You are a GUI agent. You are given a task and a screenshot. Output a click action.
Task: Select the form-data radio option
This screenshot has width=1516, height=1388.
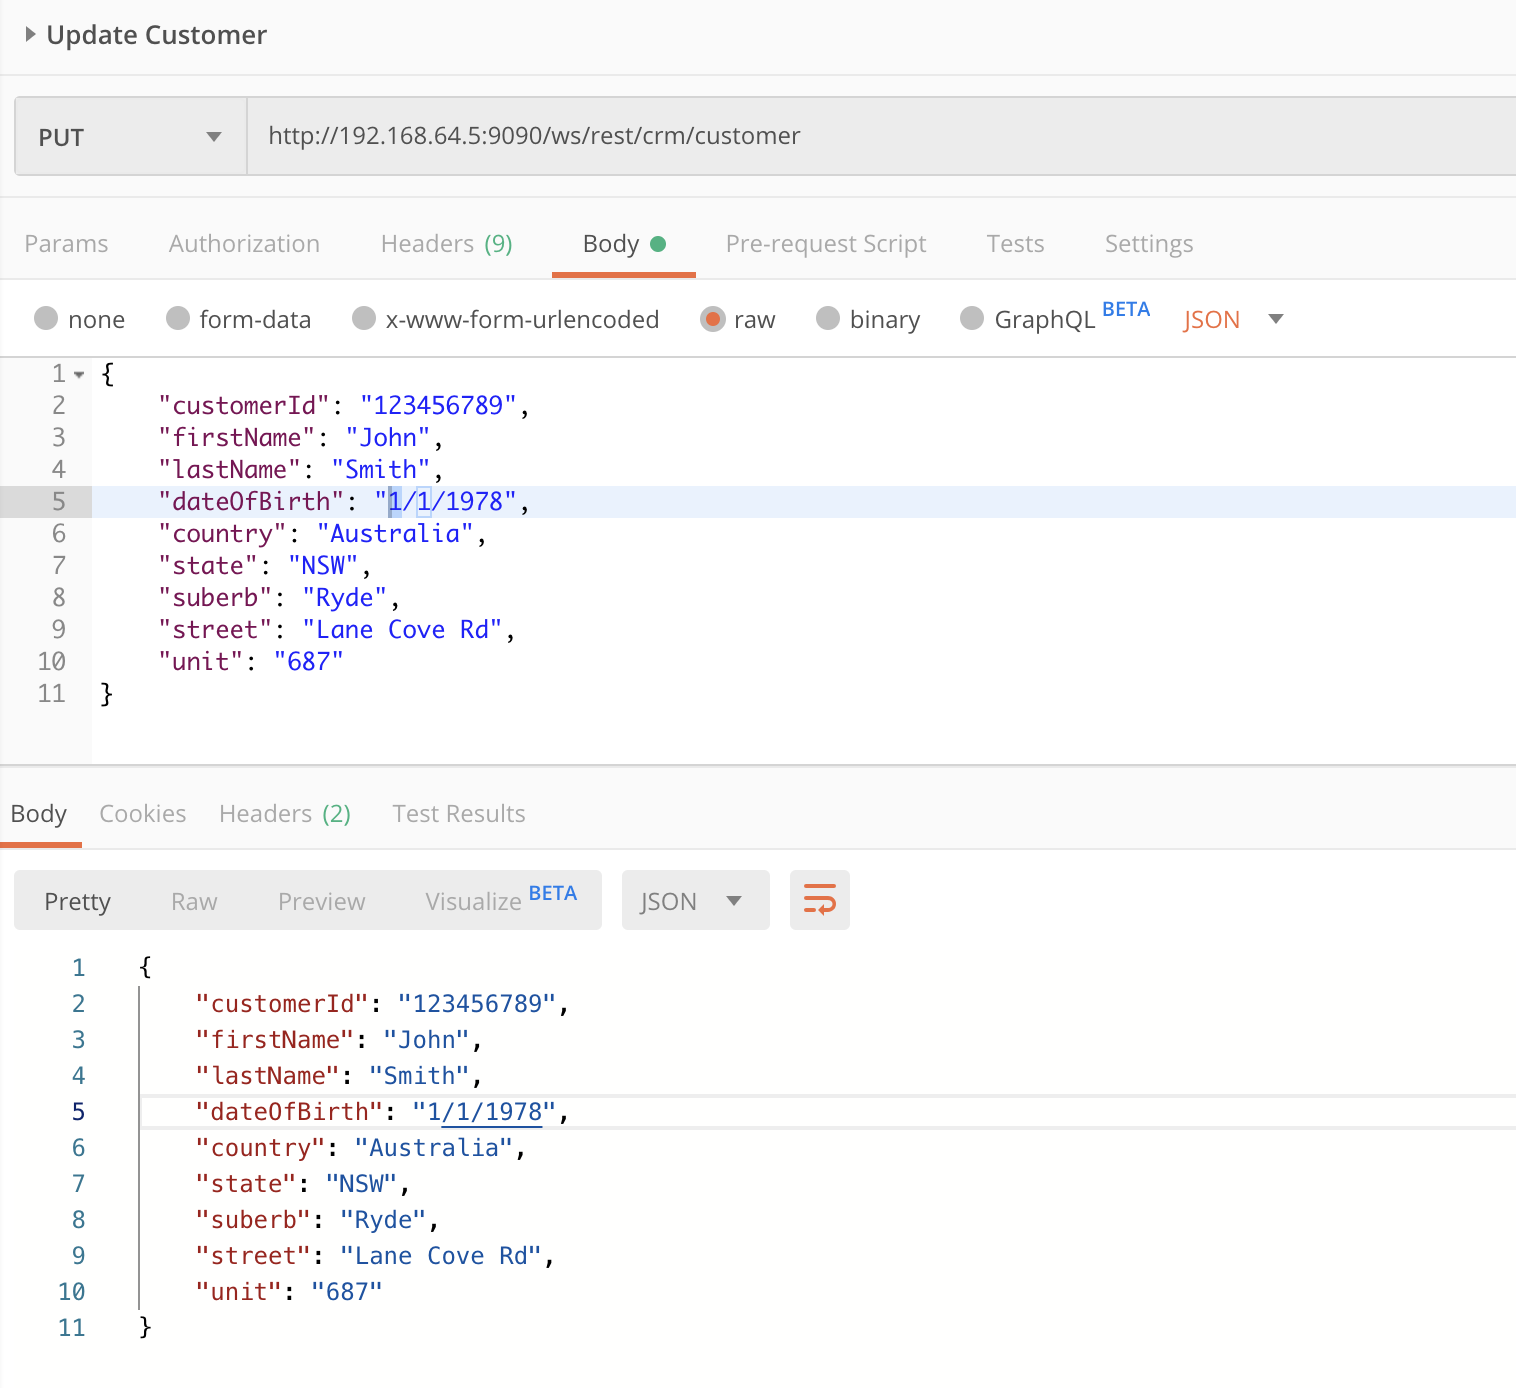coord(178,319)
